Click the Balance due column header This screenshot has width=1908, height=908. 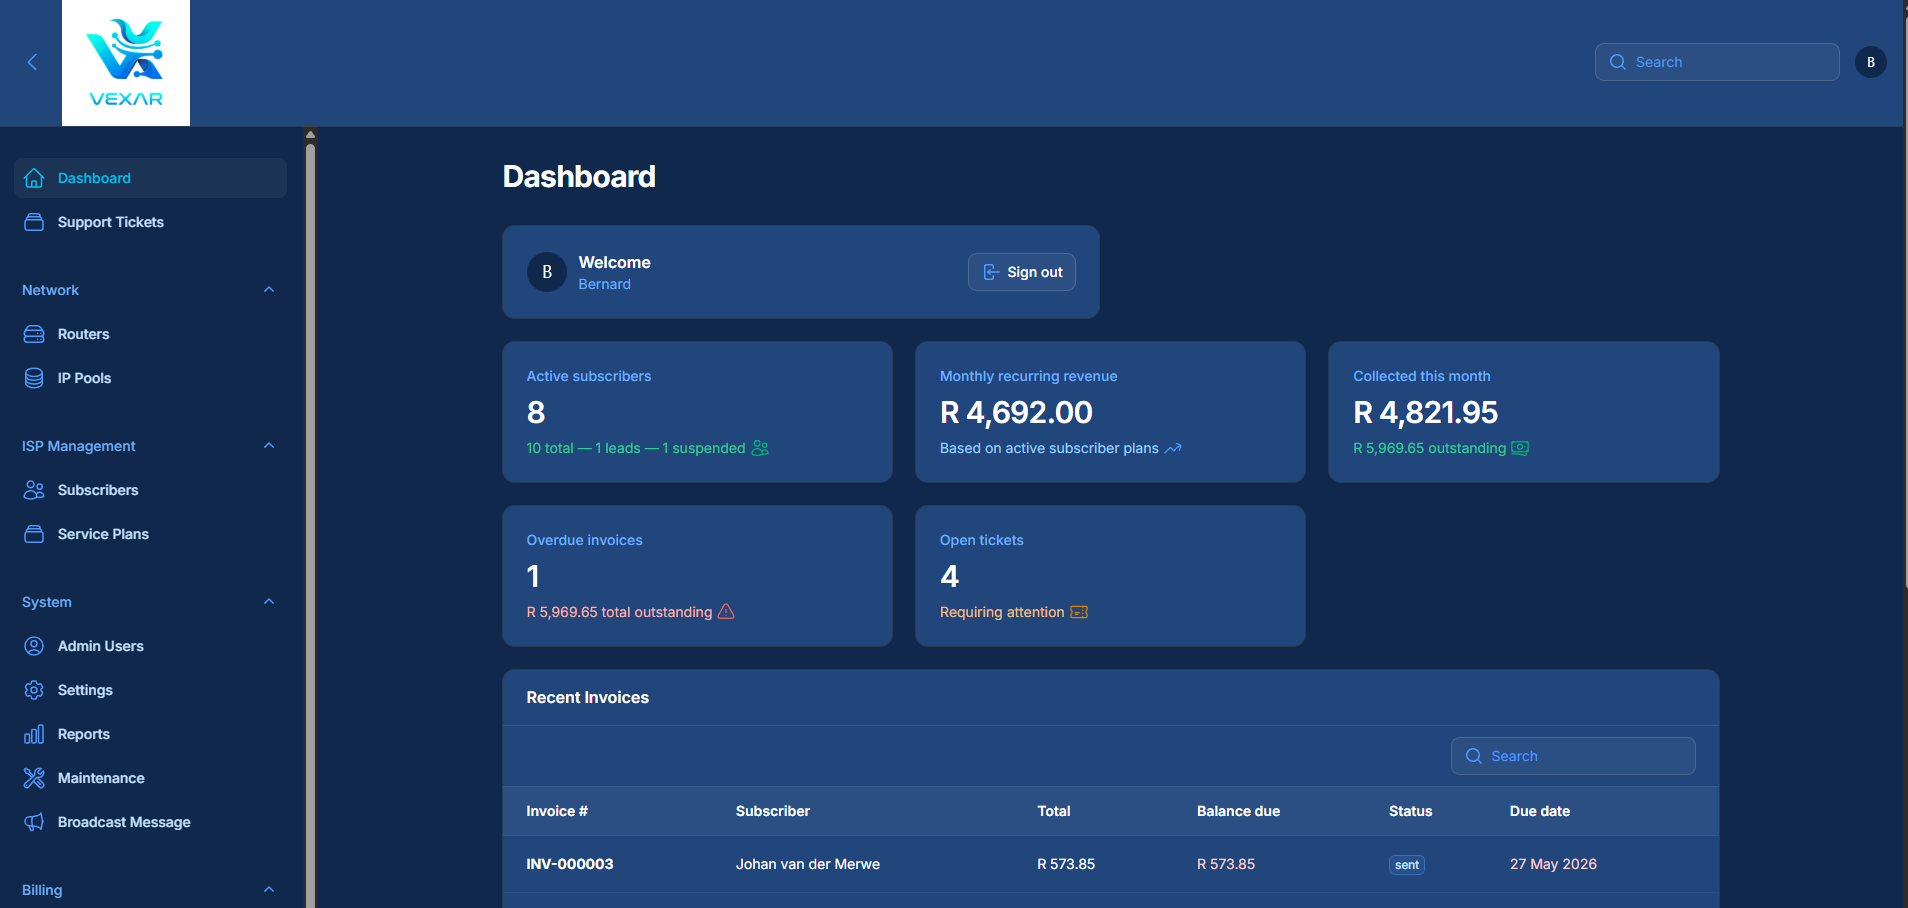point(1238,811)
